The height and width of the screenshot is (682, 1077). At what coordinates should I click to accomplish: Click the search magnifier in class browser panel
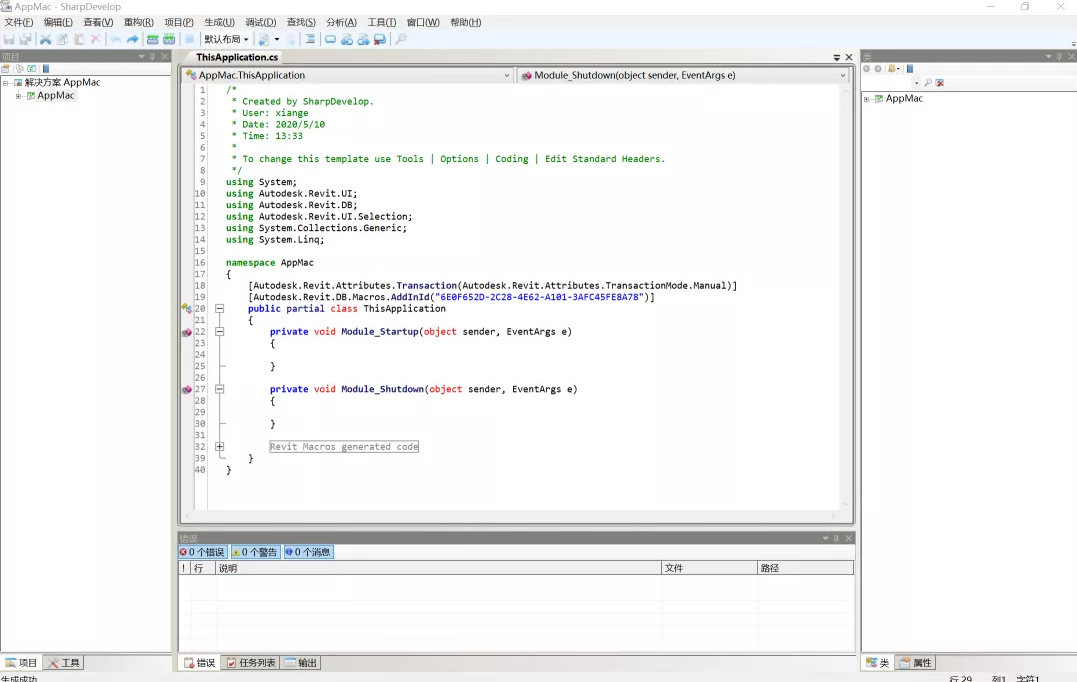coord(928,83)
